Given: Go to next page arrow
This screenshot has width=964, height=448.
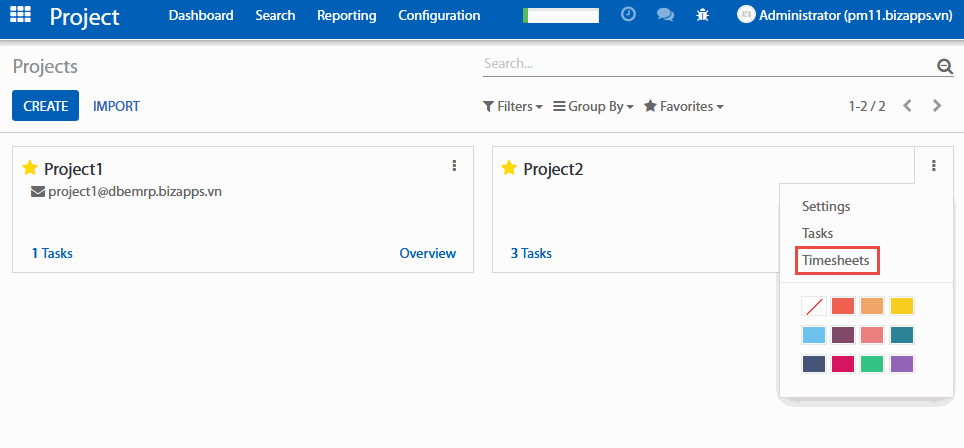Looking at the screenshot, I should click(x=937, y=106).
